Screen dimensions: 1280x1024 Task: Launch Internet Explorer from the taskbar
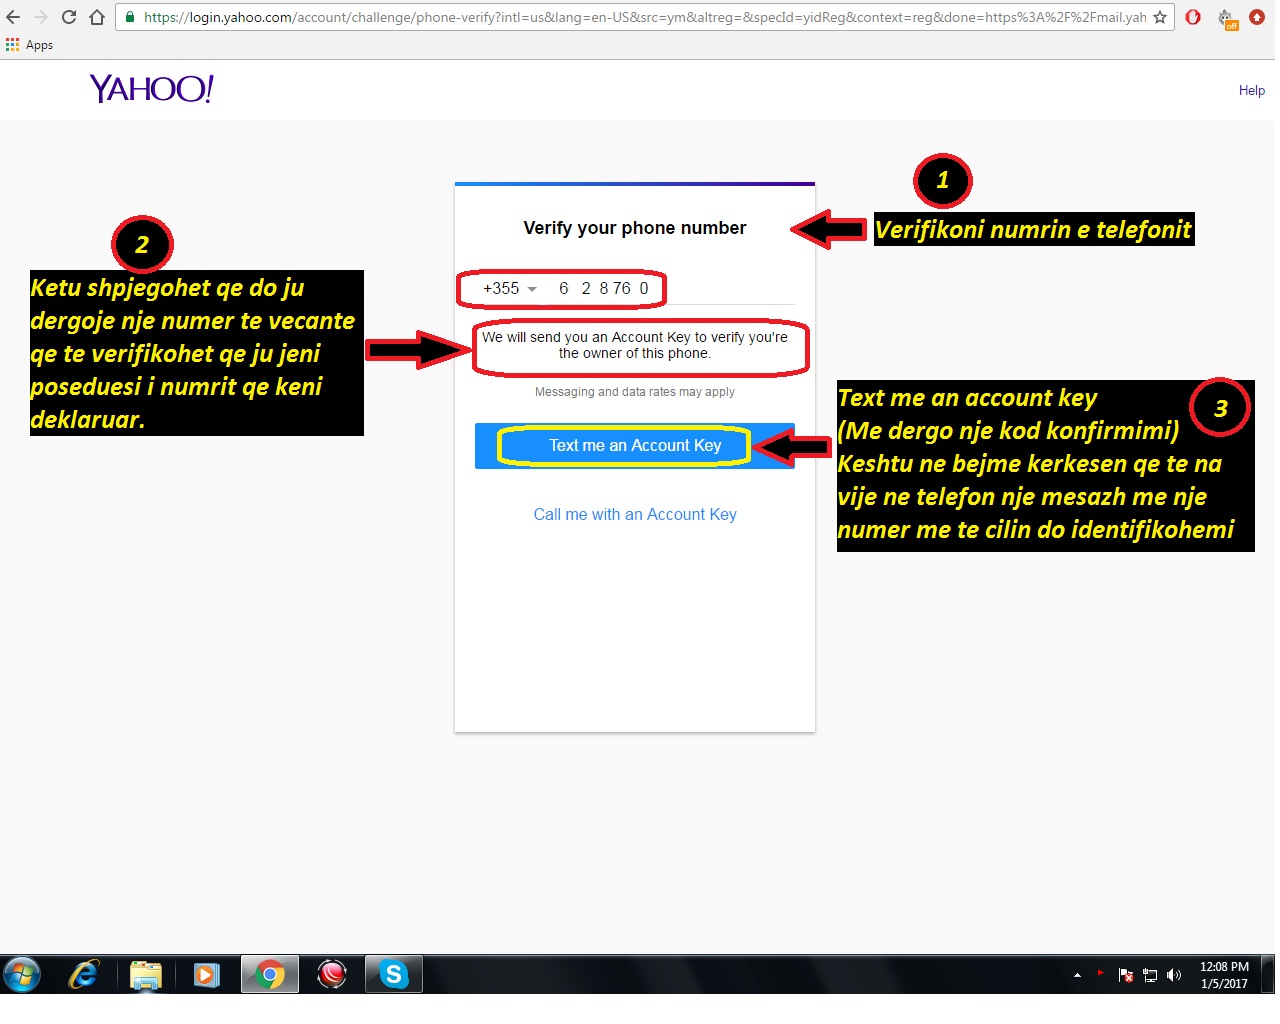pyautogui.click(x=84, y=974)
